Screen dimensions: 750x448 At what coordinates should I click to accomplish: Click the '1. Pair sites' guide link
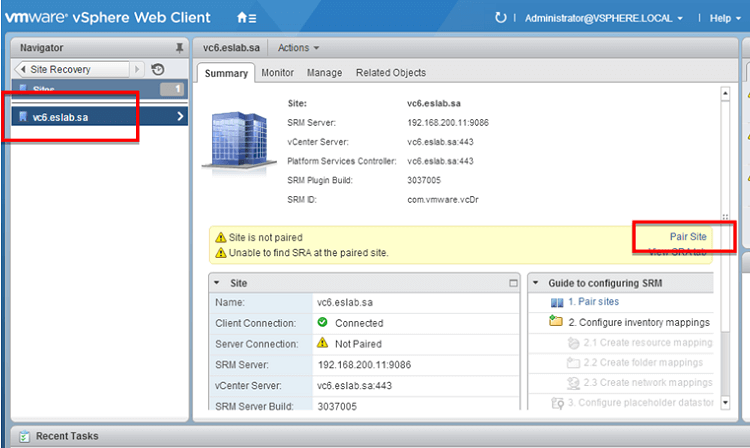click(593, 302)
